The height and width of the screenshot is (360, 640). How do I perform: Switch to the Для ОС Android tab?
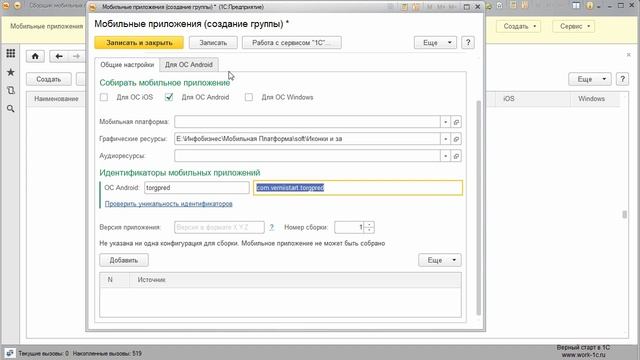[189, 64]
